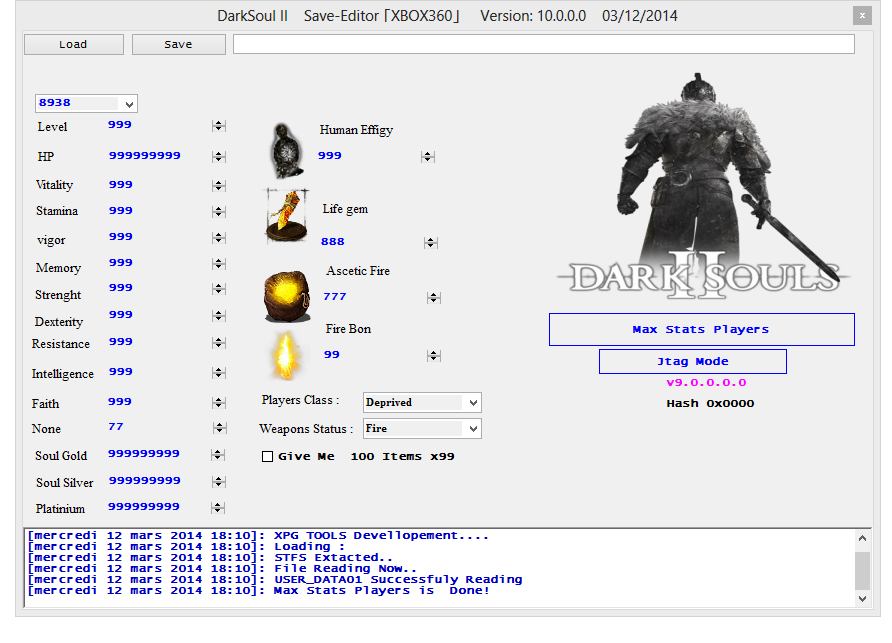Viewport: 892px width, 643px height.
Task: Click the Max Stats Players button
Action: click(x=701, y=329)
